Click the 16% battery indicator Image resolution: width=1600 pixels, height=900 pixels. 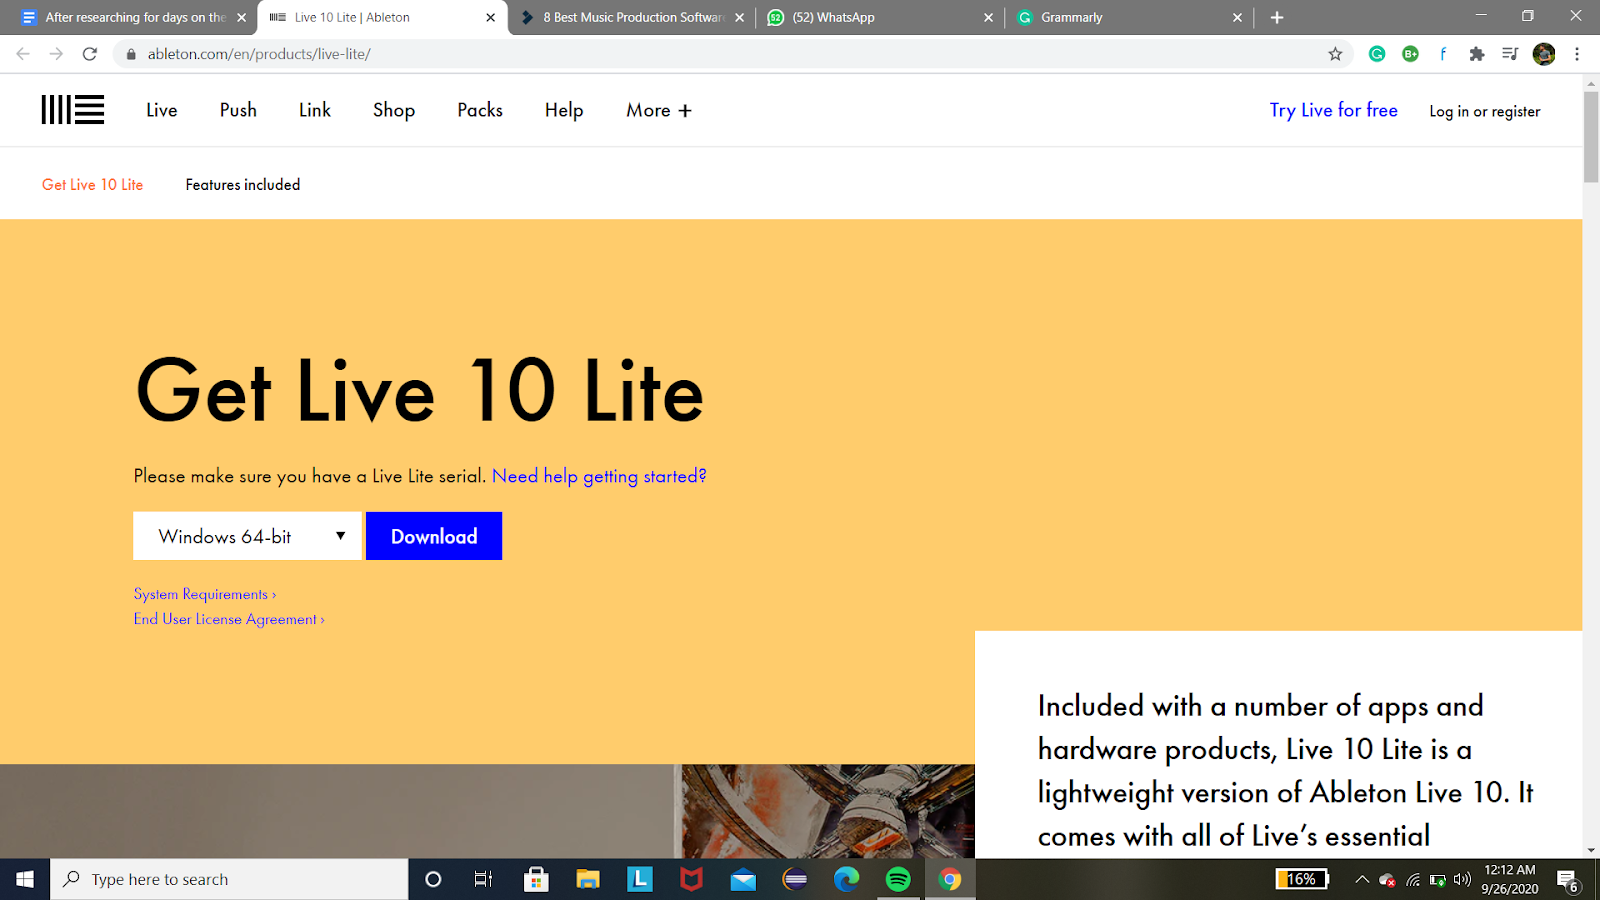(x=1302, y=879)
